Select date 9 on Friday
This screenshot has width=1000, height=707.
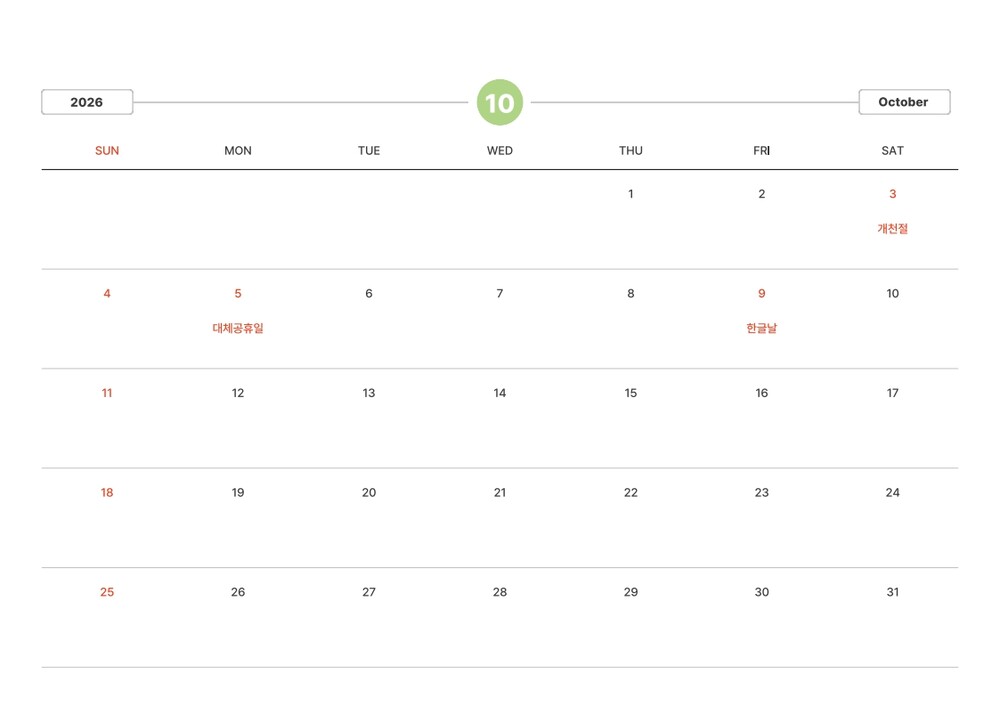click(761, 294)
